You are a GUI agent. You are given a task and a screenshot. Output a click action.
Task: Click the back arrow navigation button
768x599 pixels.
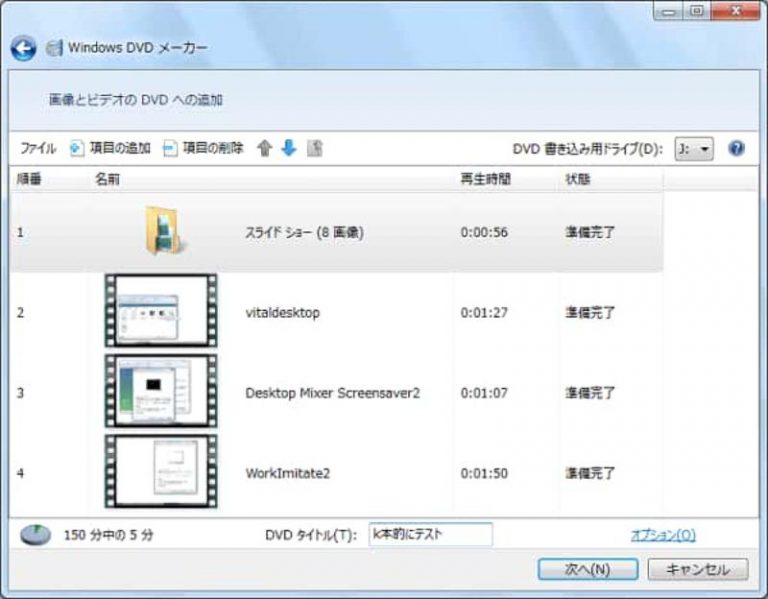click(24, 48)
